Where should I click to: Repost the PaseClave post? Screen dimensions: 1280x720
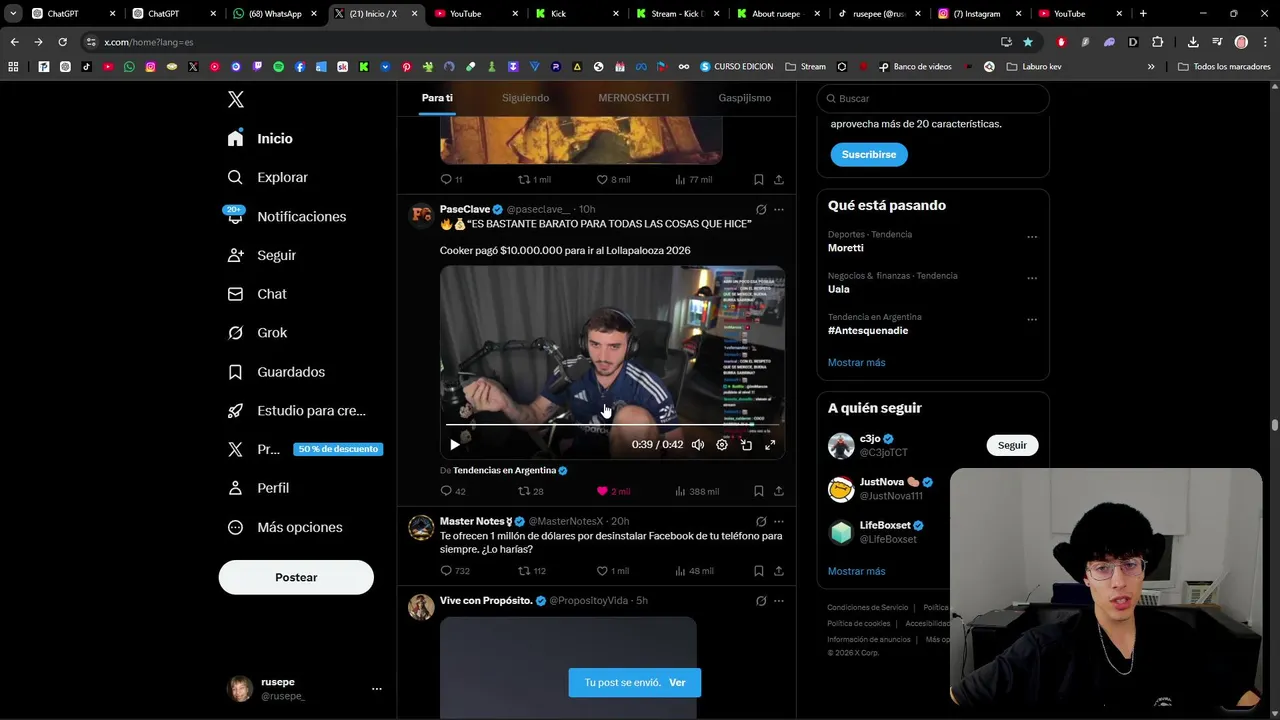[x=530, y=491]
